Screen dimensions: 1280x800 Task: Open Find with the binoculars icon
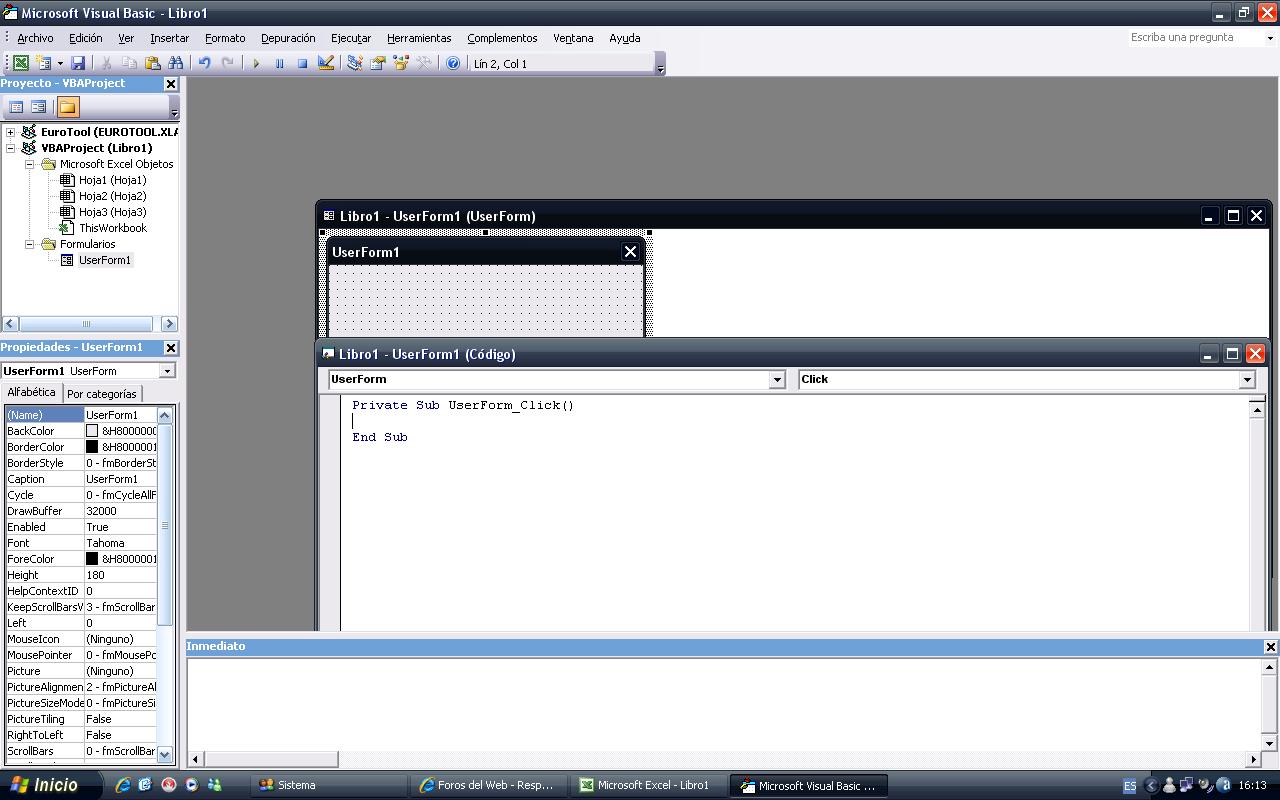click(176, 63)
